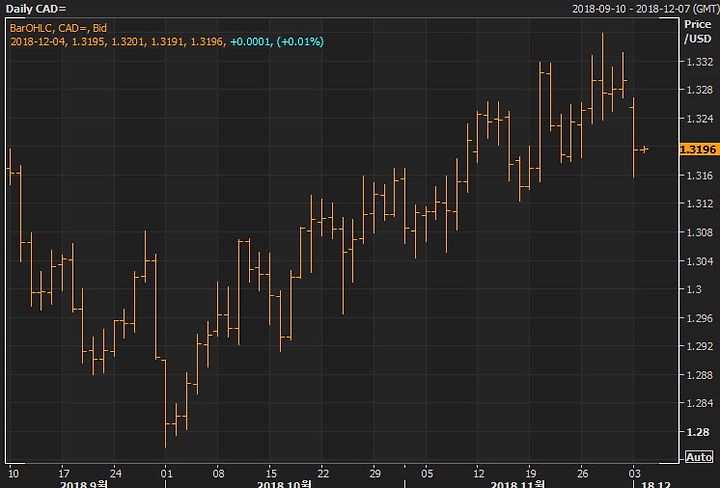This screenshot has height=488, width=720.
Task: Click the (+0.01%) percent change value
Action: click(x=300, y=42)
